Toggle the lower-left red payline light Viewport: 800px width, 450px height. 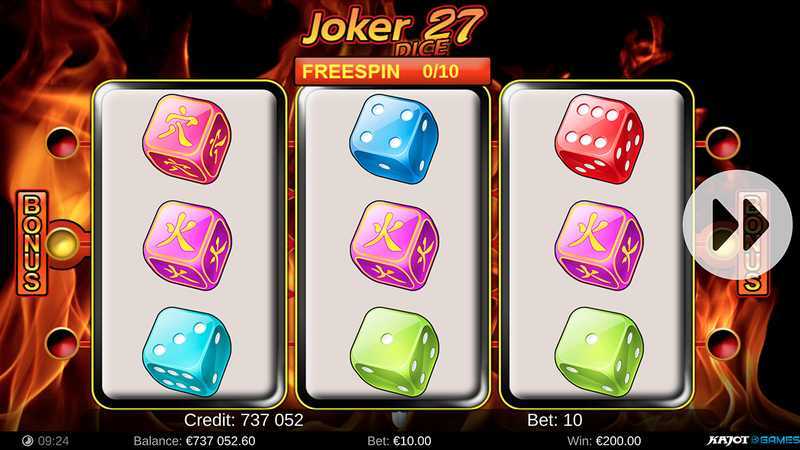pyautogui.click(x=62, y=343)
